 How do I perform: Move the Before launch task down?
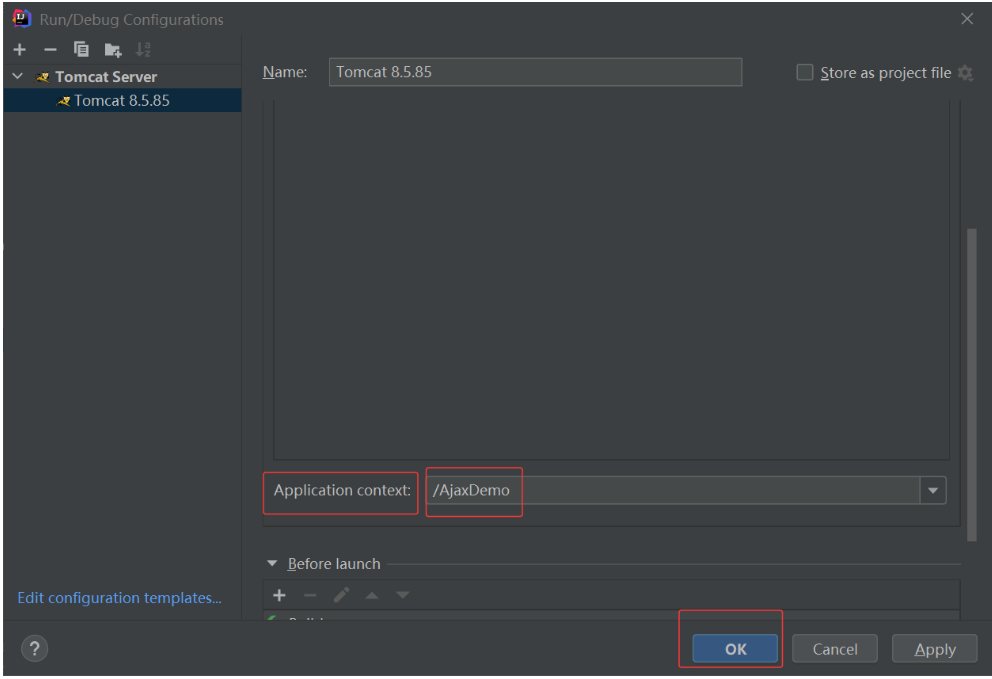(x=402, y=595)
